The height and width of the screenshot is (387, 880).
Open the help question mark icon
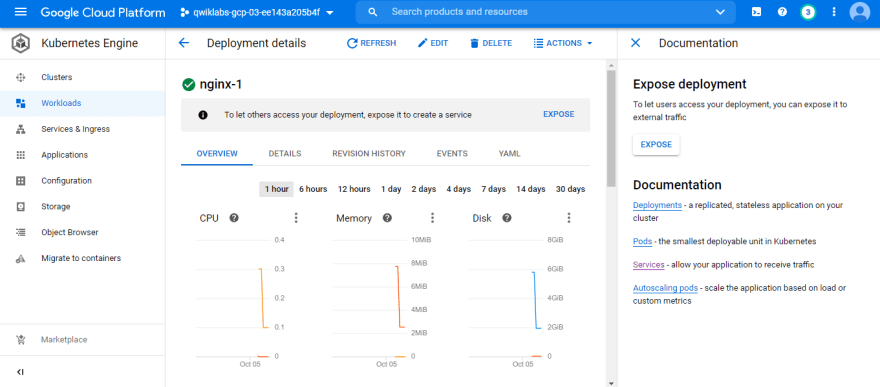click(782, 12)
